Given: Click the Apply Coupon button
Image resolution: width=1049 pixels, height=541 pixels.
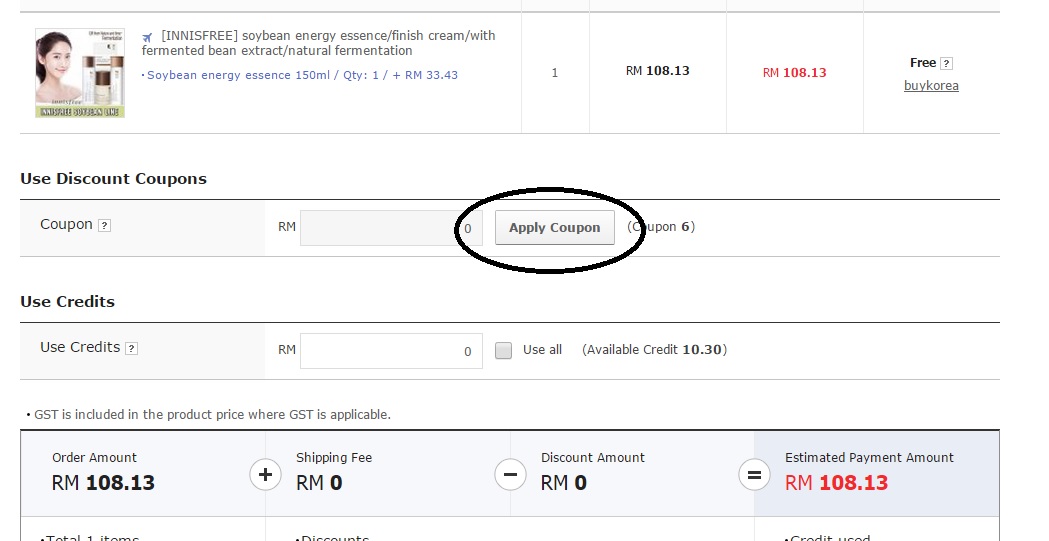Looking at the screenshot, I should pos(555,227).
